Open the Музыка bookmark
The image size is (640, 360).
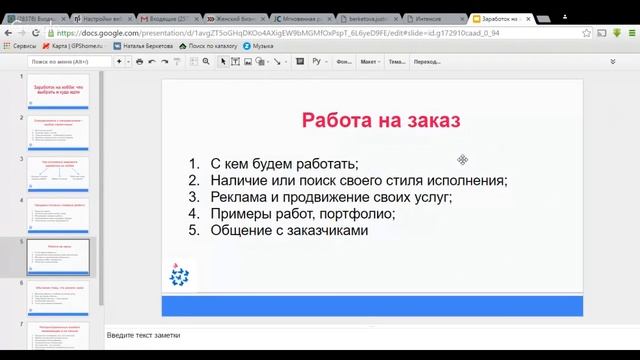[x=258, y=46]
